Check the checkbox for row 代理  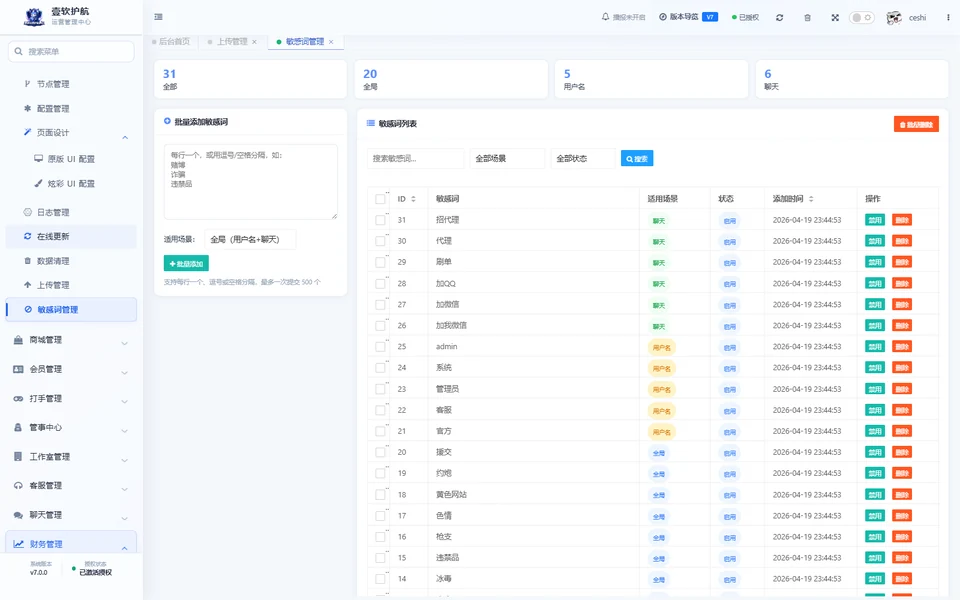pos(380,241)
